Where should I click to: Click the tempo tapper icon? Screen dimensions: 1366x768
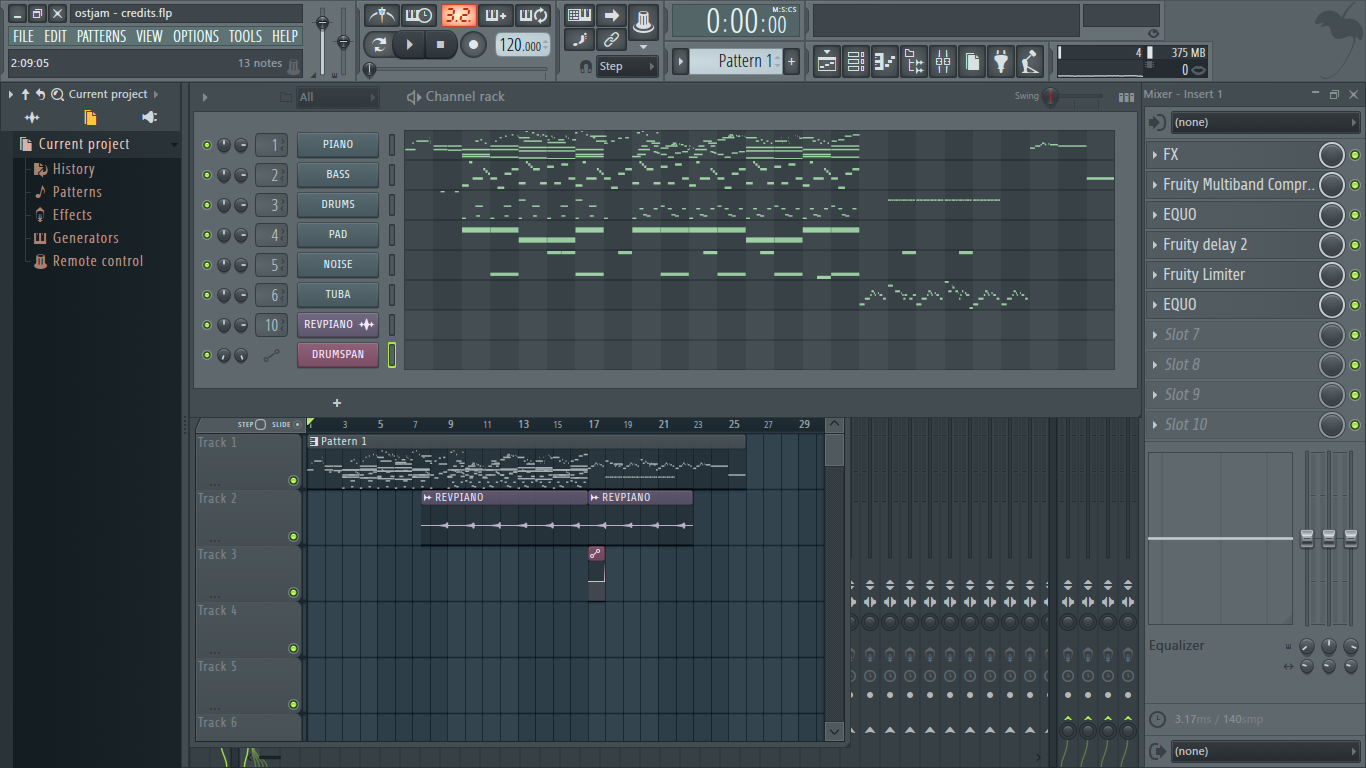pos(1030,62)
